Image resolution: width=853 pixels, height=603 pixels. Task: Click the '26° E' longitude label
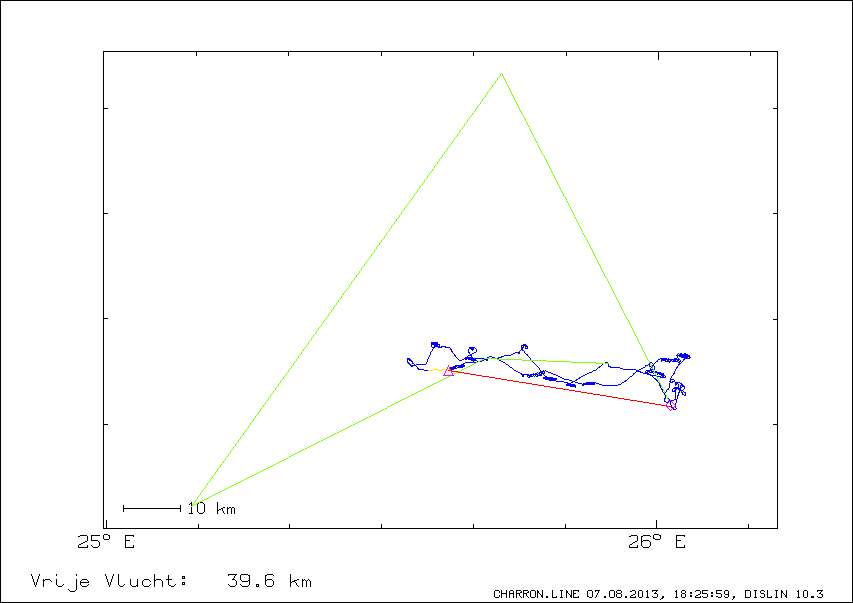[x=657, y=542]
